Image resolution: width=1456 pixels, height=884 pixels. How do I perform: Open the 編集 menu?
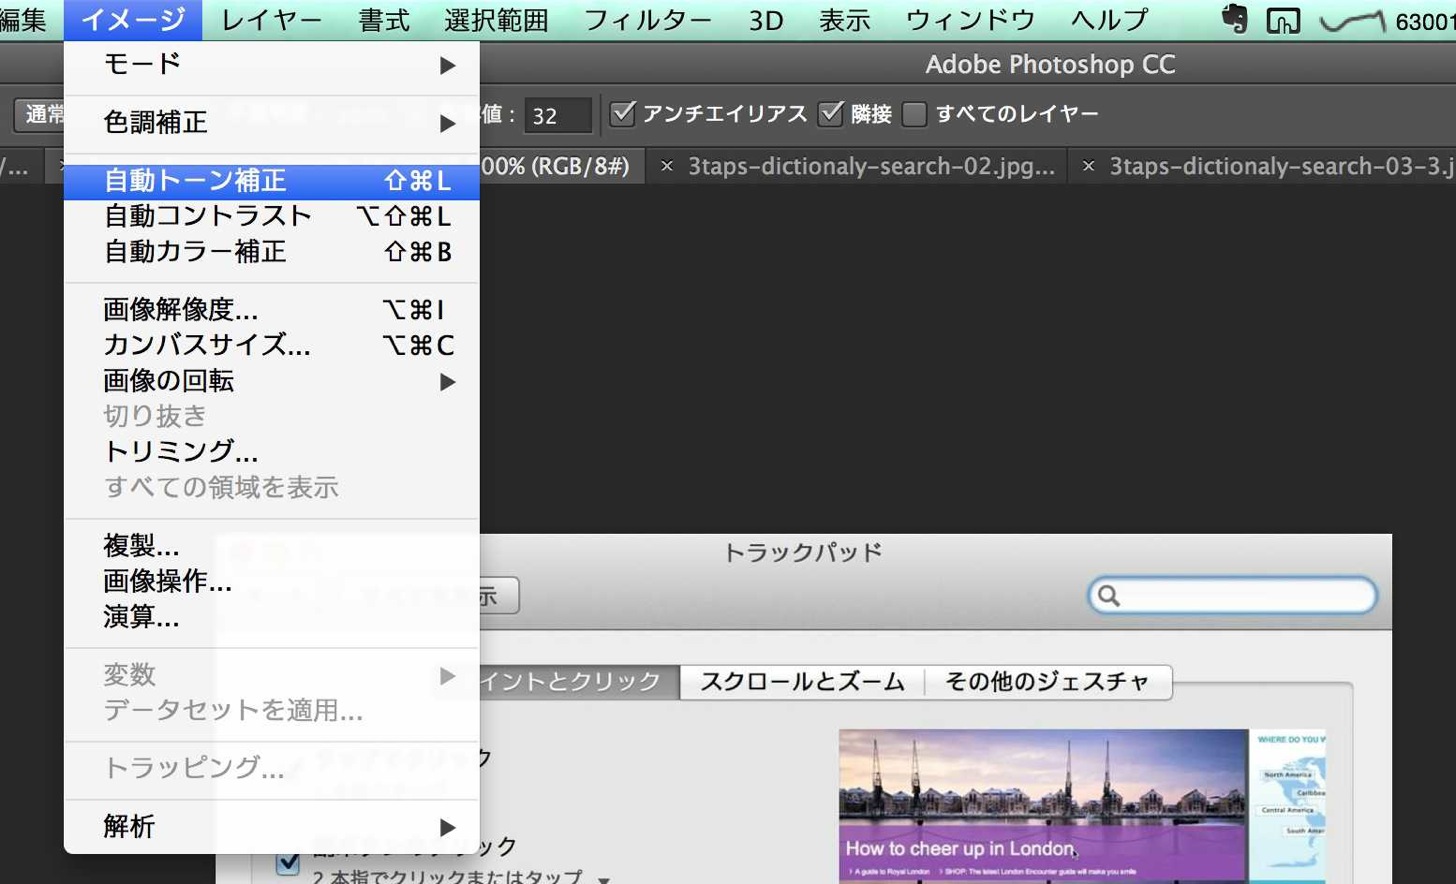click(23, 20)
